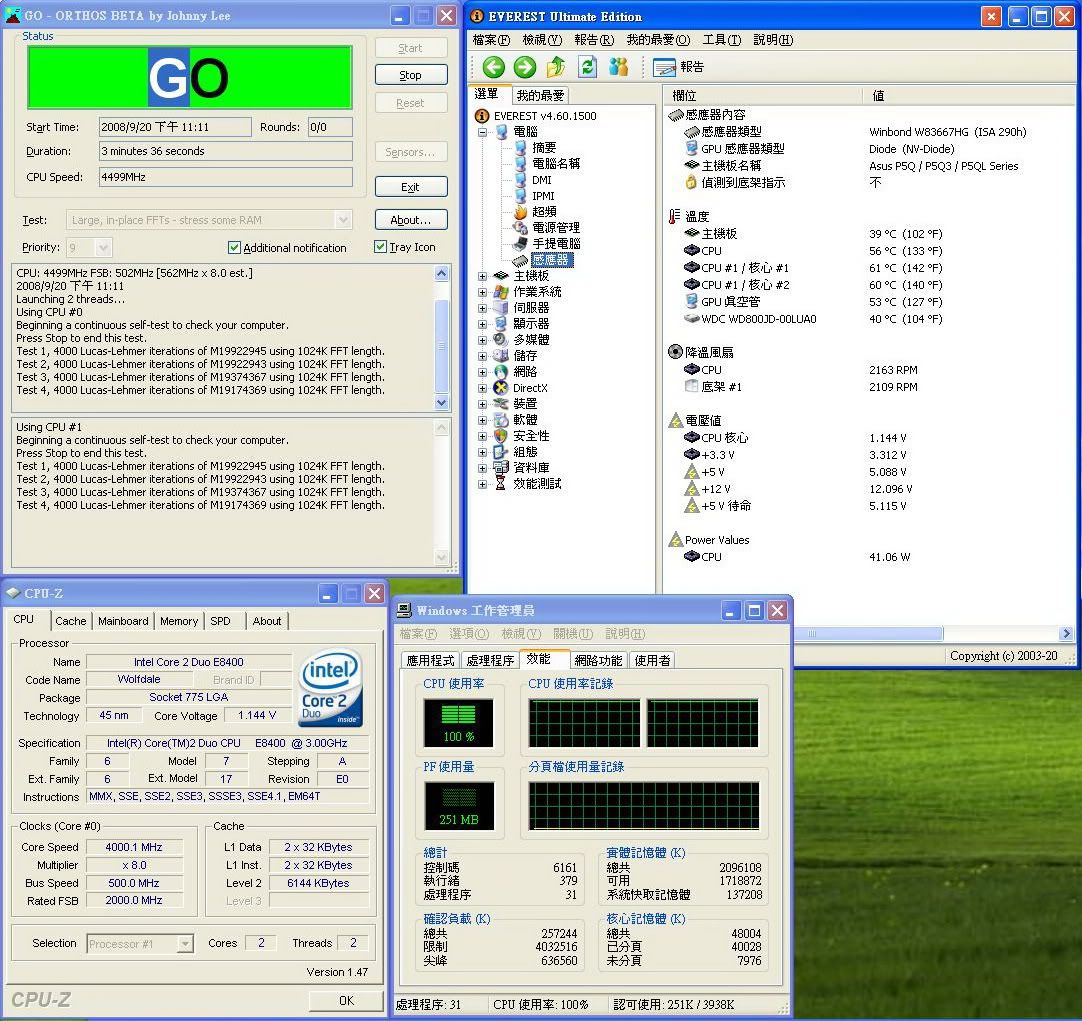Click the 裝置 devices icon in tree

tap(501, 404)
